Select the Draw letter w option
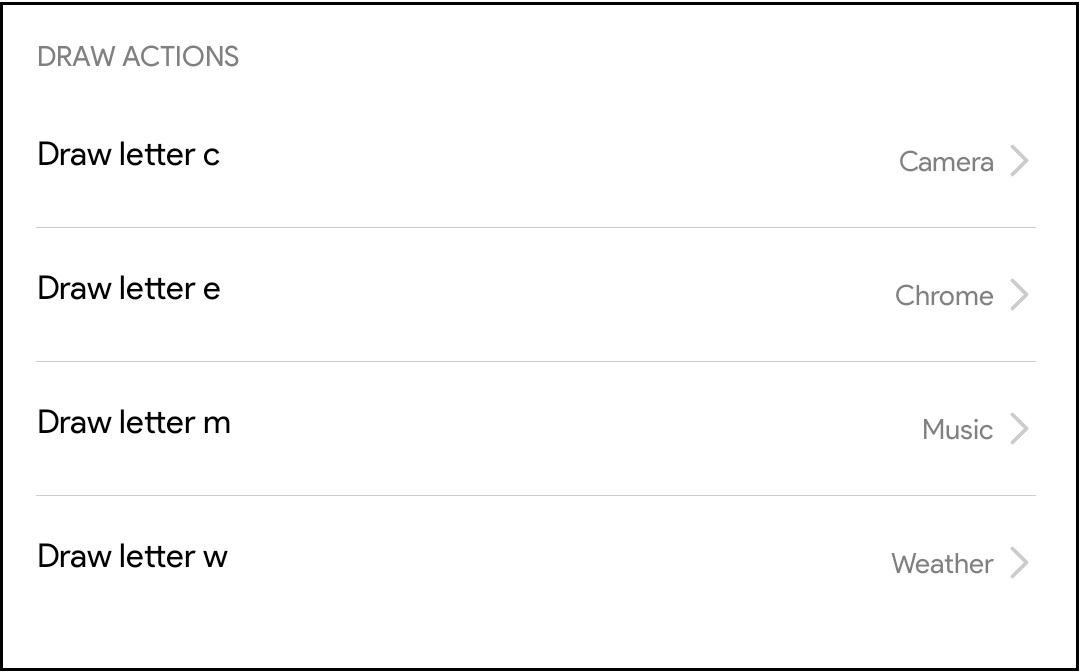Viewport: 1080px width, 672px height. point(132,557)
